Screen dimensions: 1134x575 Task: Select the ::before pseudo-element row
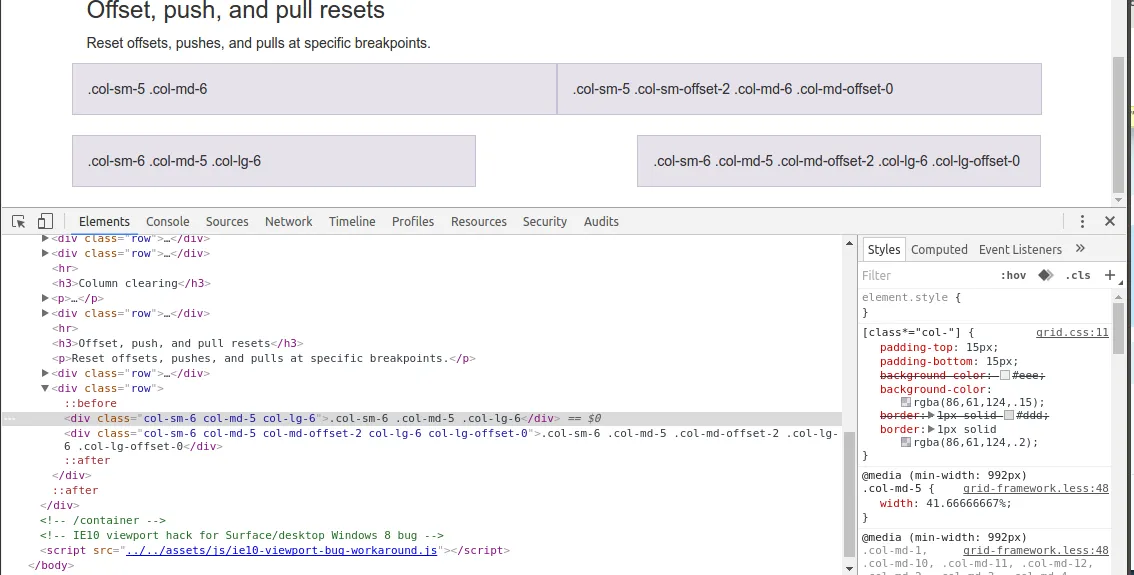(x=90, y=404)
